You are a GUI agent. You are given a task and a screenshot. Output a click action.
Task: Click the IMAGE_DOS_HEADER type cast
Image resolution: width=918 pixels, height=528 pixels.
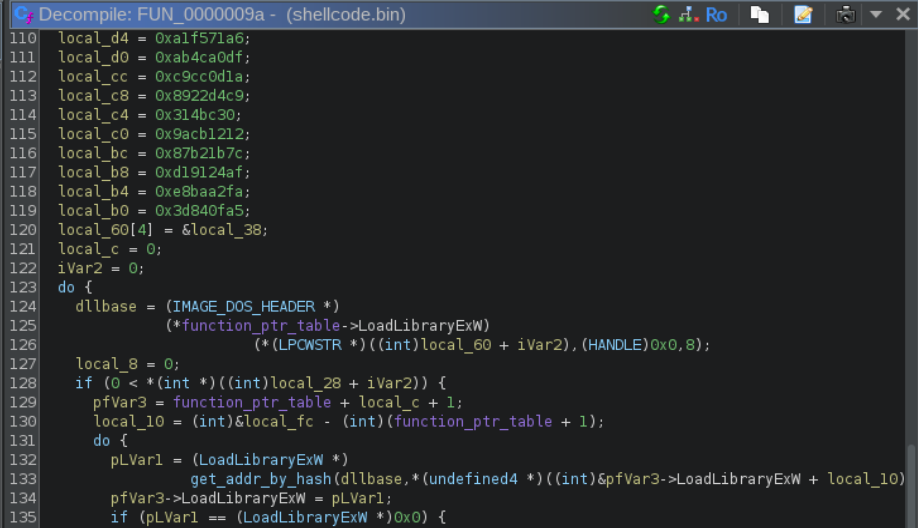(254, 306)
